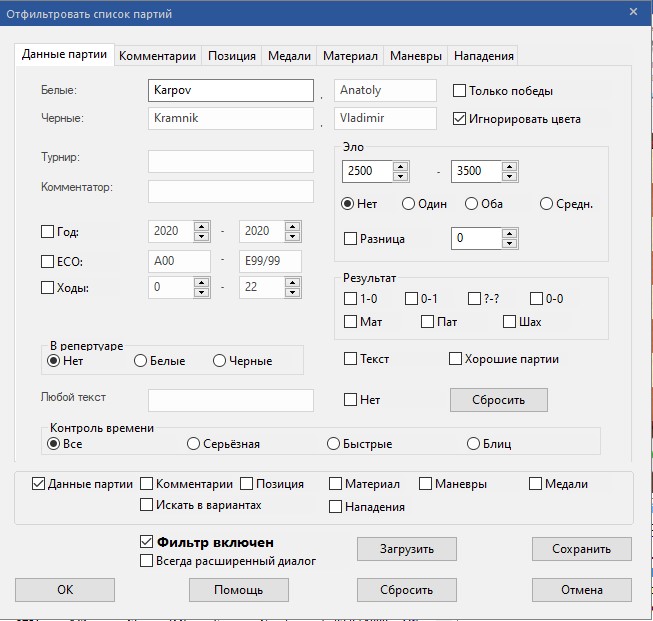Select Elo option Оба
This screenshot has width=653, height=621.
pyautogui.click(x=471, y=204)
